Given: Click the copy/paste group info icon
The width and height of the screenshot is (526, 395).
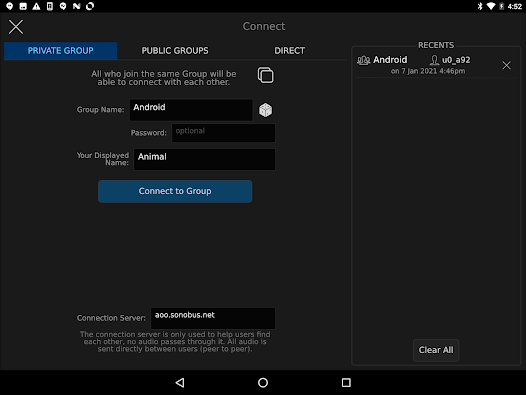Looking at the screenshot, I should point(265,75).
